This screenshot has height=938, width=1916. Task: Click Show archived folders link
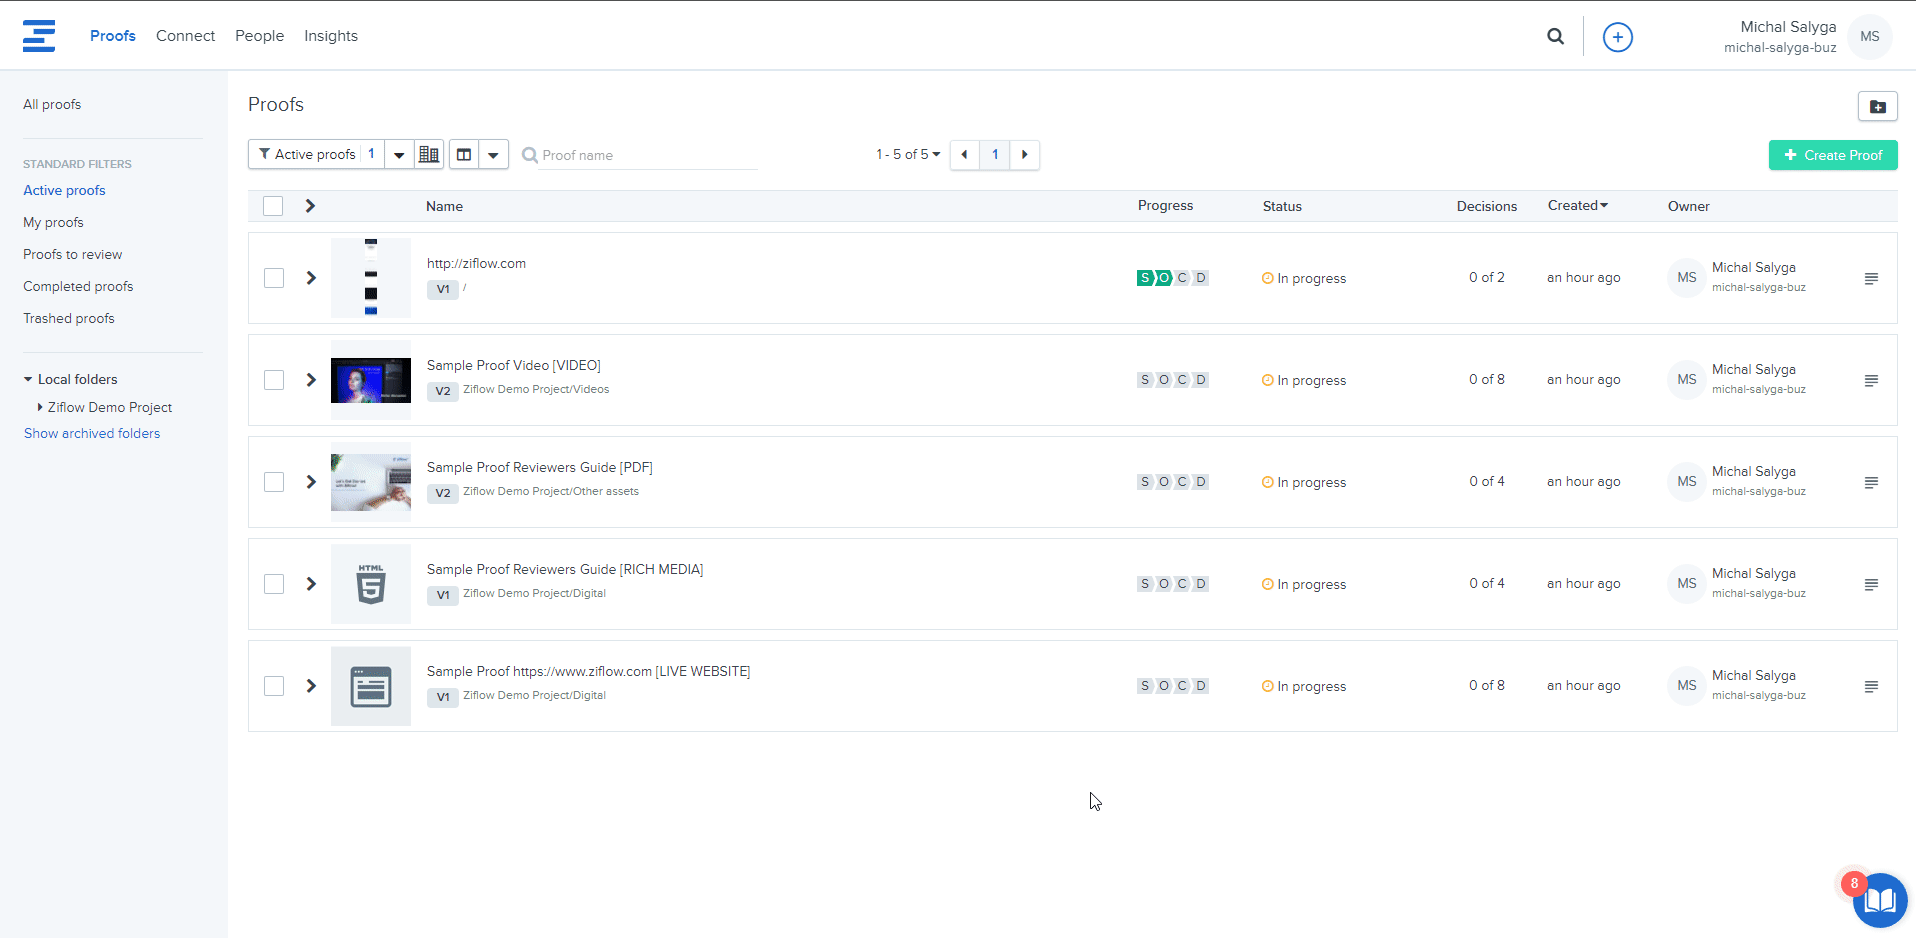tap(92, 433)
